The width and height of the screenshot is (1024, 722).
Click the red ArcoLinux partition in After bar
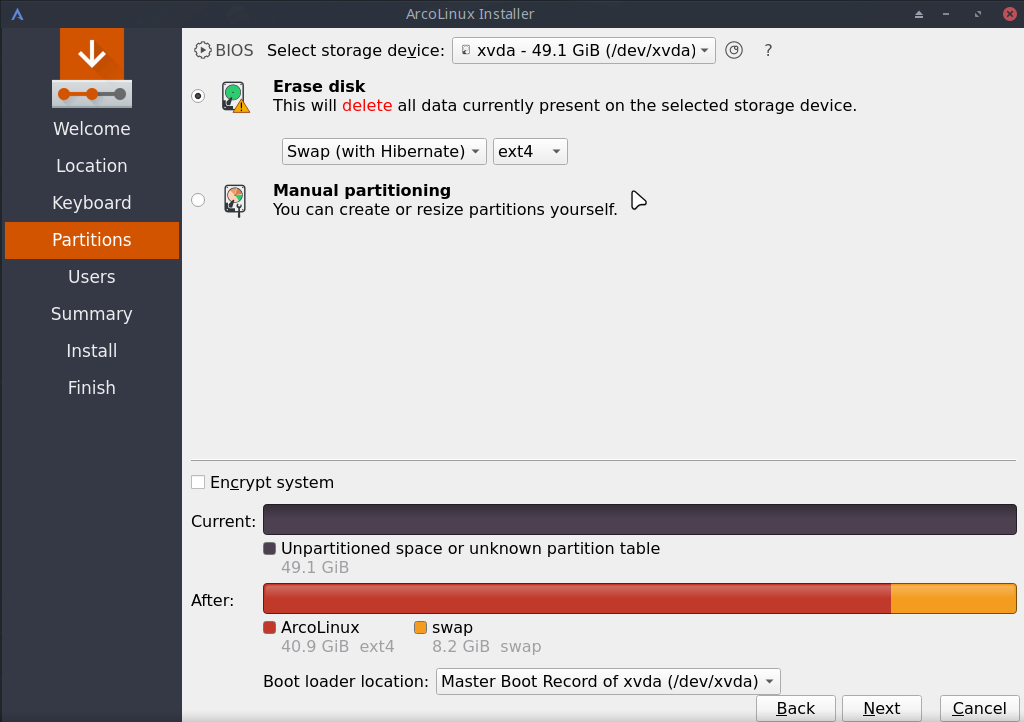[577, 599]
